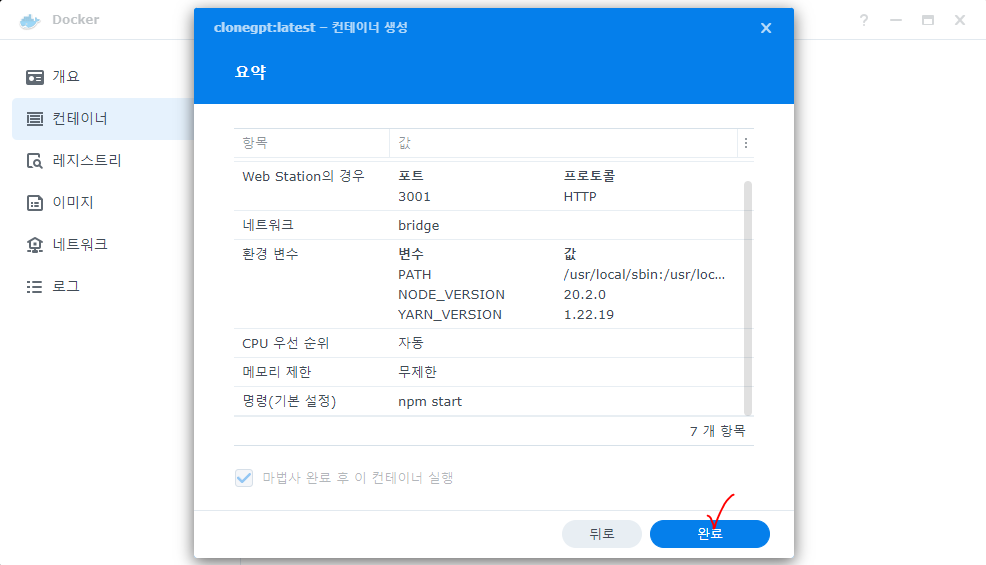Select the 명령(기본 설정) row label
This screenshot has height=565, width=986.
coord(289,401)
